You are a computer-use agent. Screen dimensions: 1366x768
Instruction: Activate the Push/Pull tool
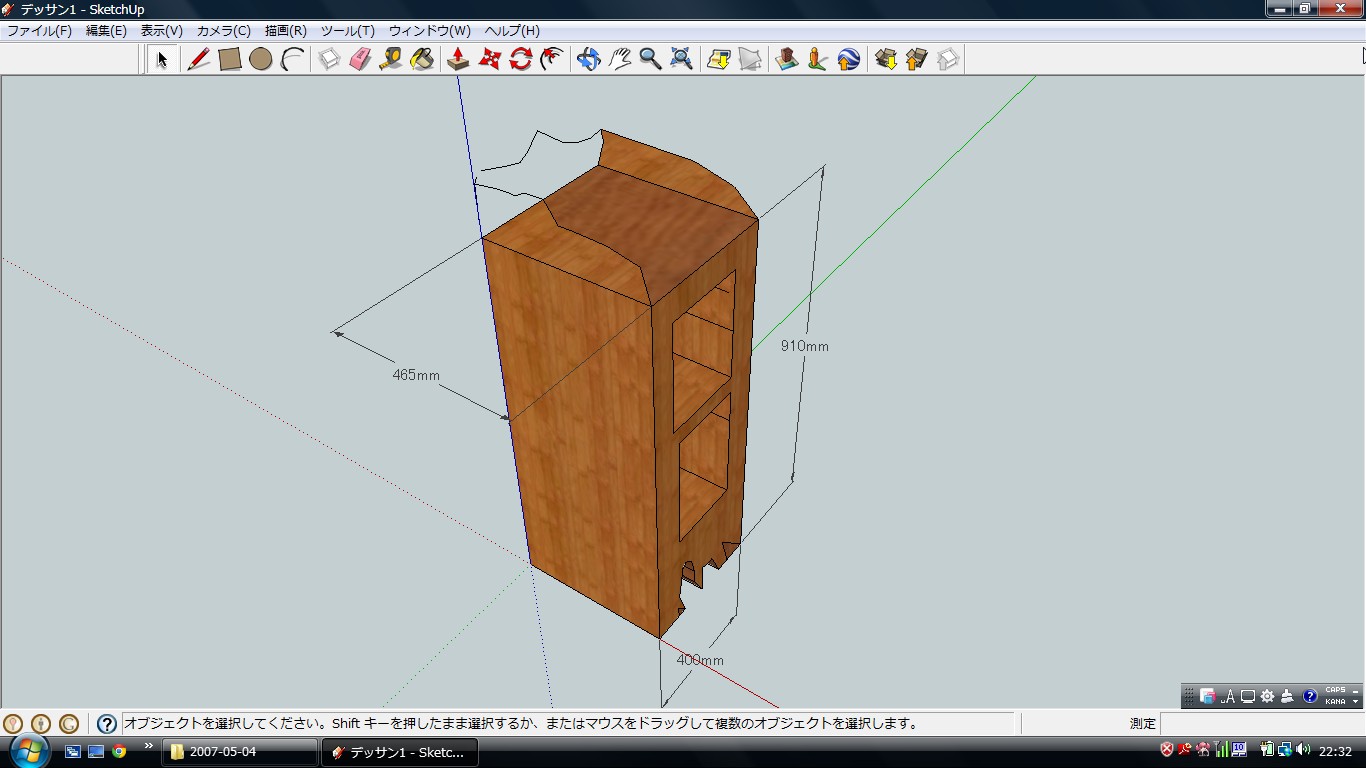point(458,60)
